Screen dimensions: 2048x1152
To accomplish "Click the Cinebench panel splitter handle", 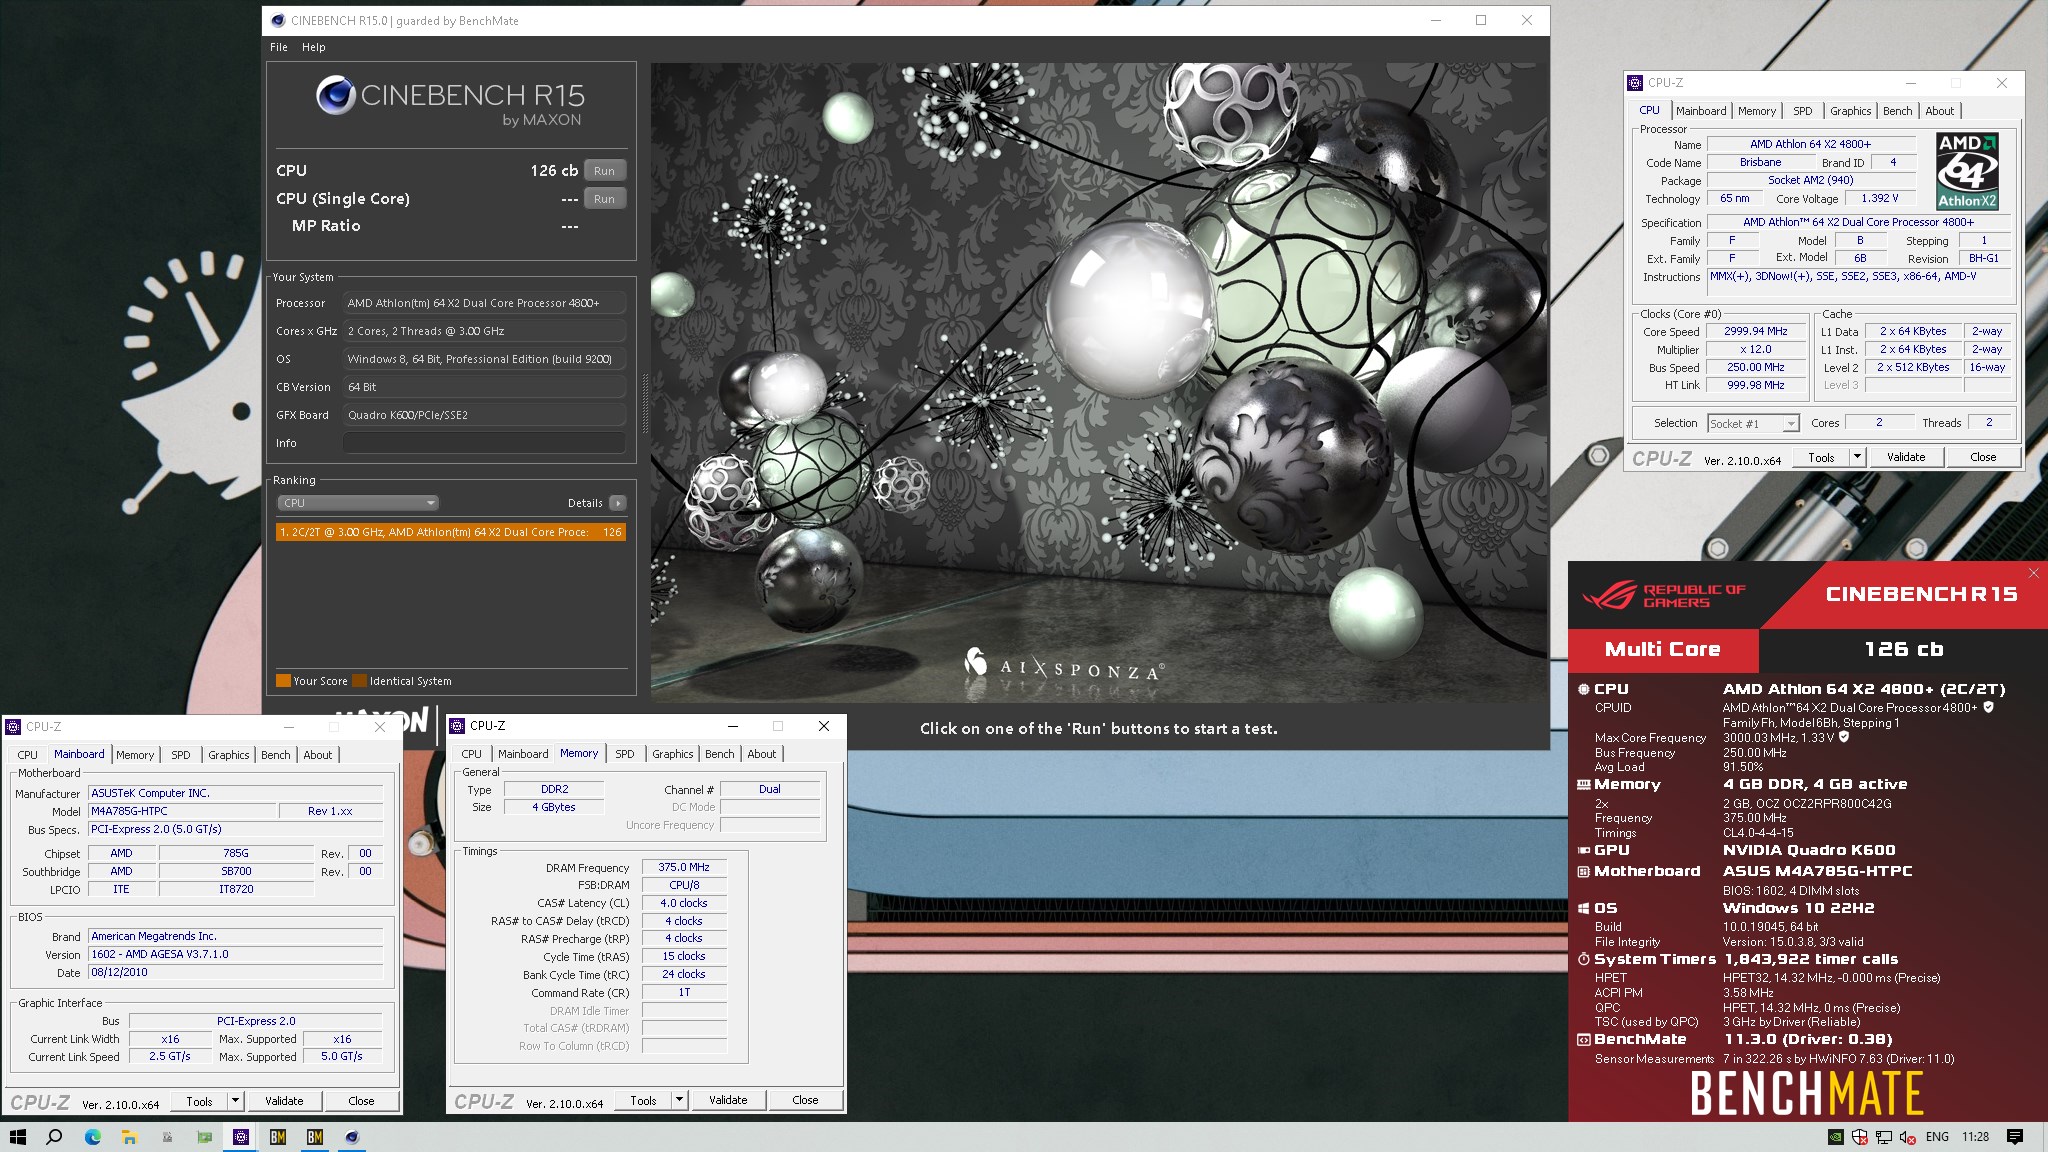I will (644, 403).
